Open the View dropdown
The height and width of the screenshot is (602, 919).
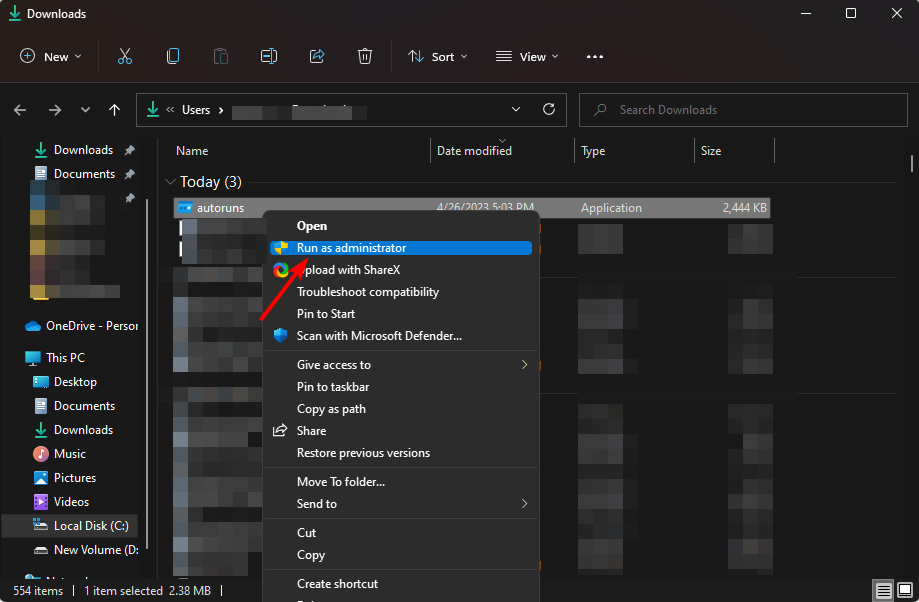tap(527, 57)
